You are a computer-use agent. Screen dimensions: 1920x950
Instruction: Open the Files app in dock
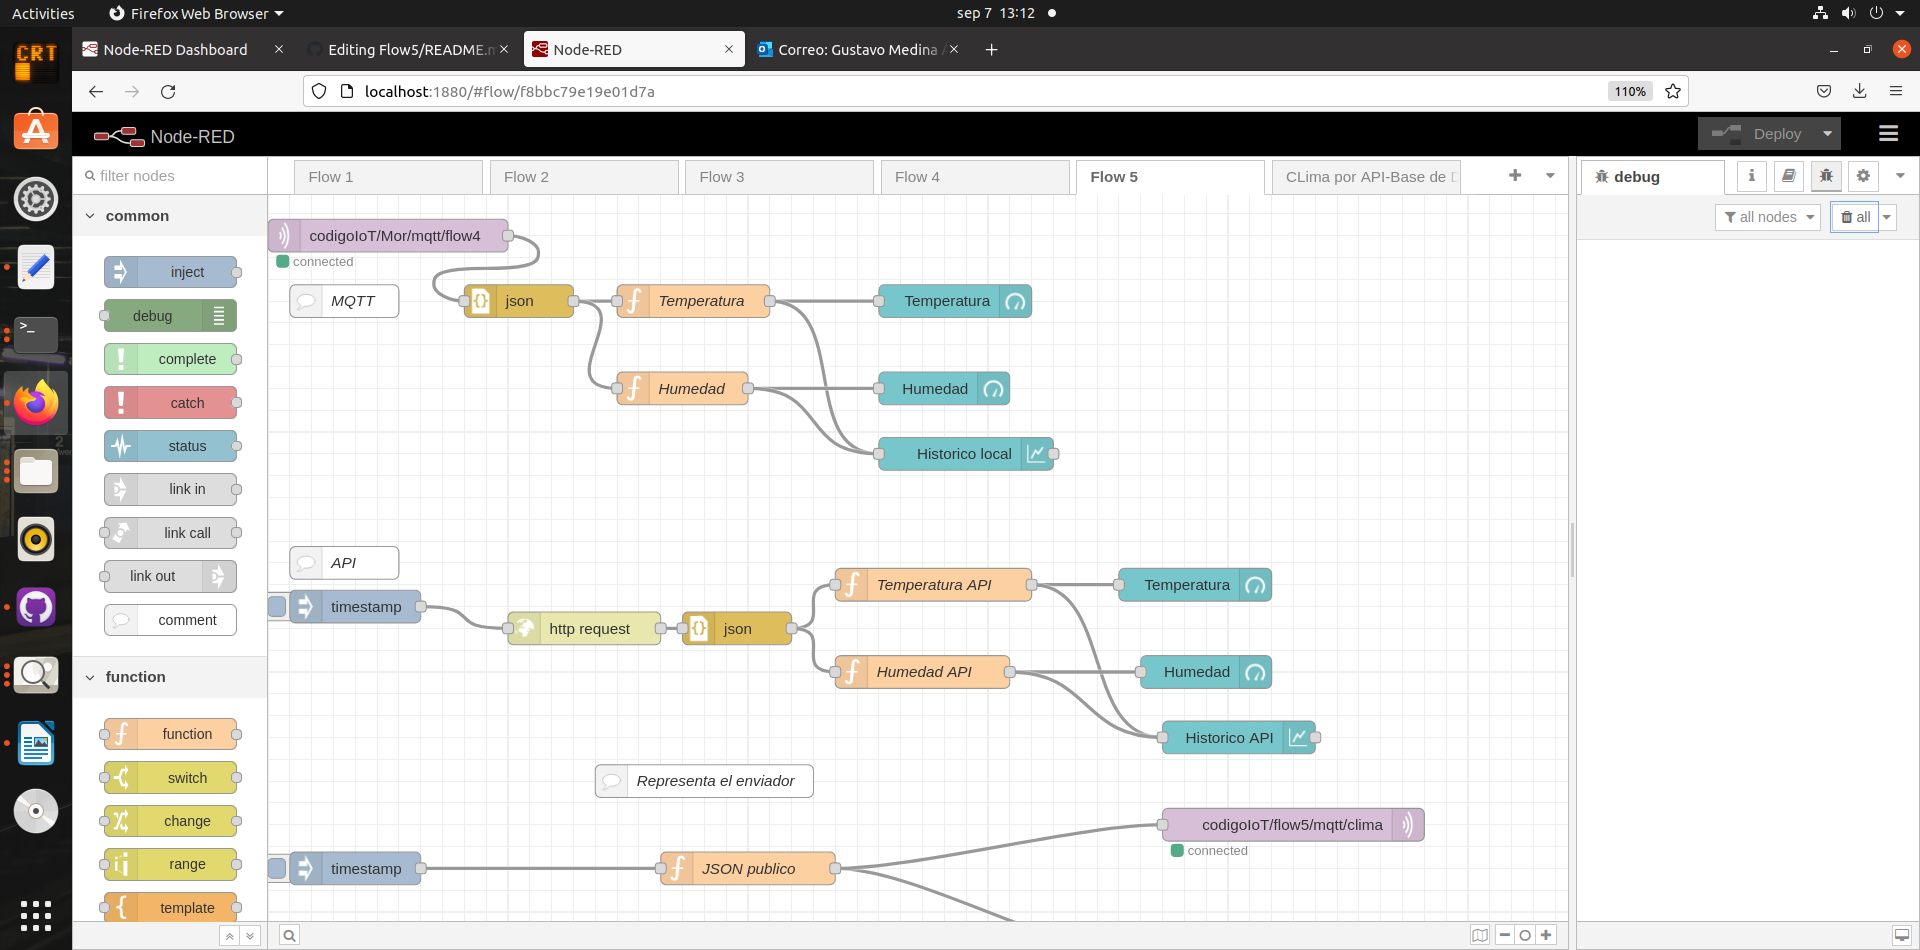(36, 471)
